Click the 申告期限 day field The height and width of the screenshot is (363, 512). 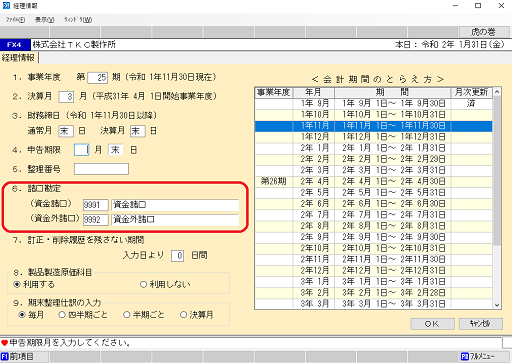point(115,150)
